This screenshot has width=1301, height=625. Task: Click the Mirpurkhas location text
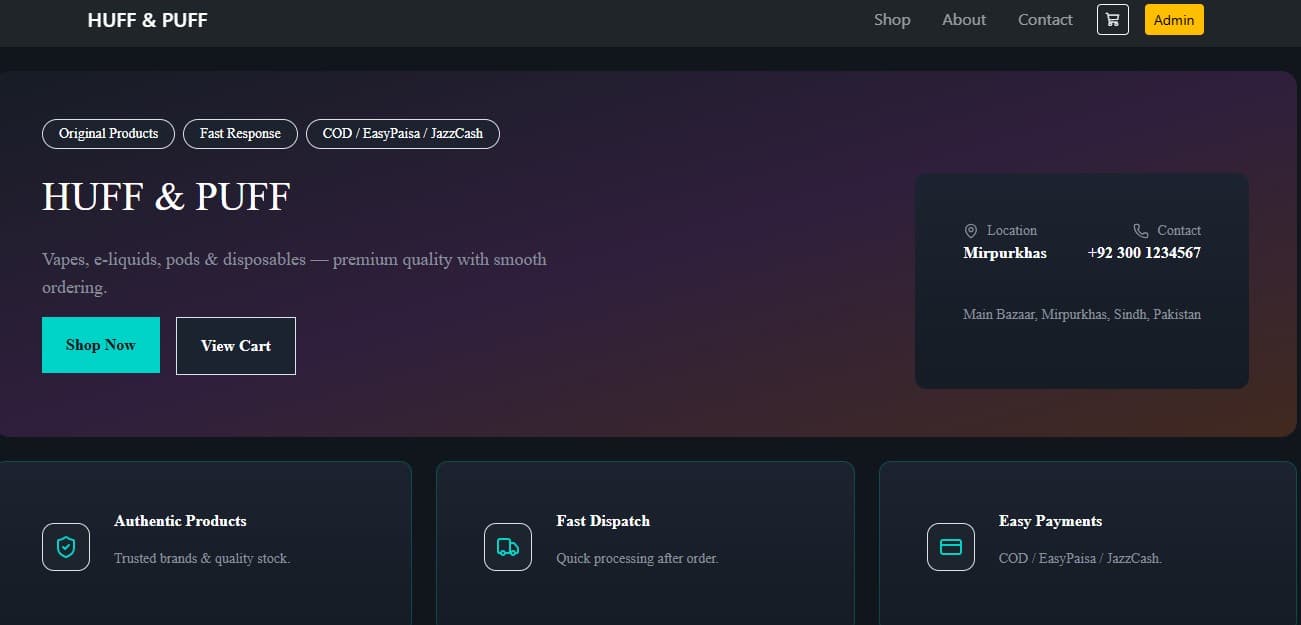1005,253
